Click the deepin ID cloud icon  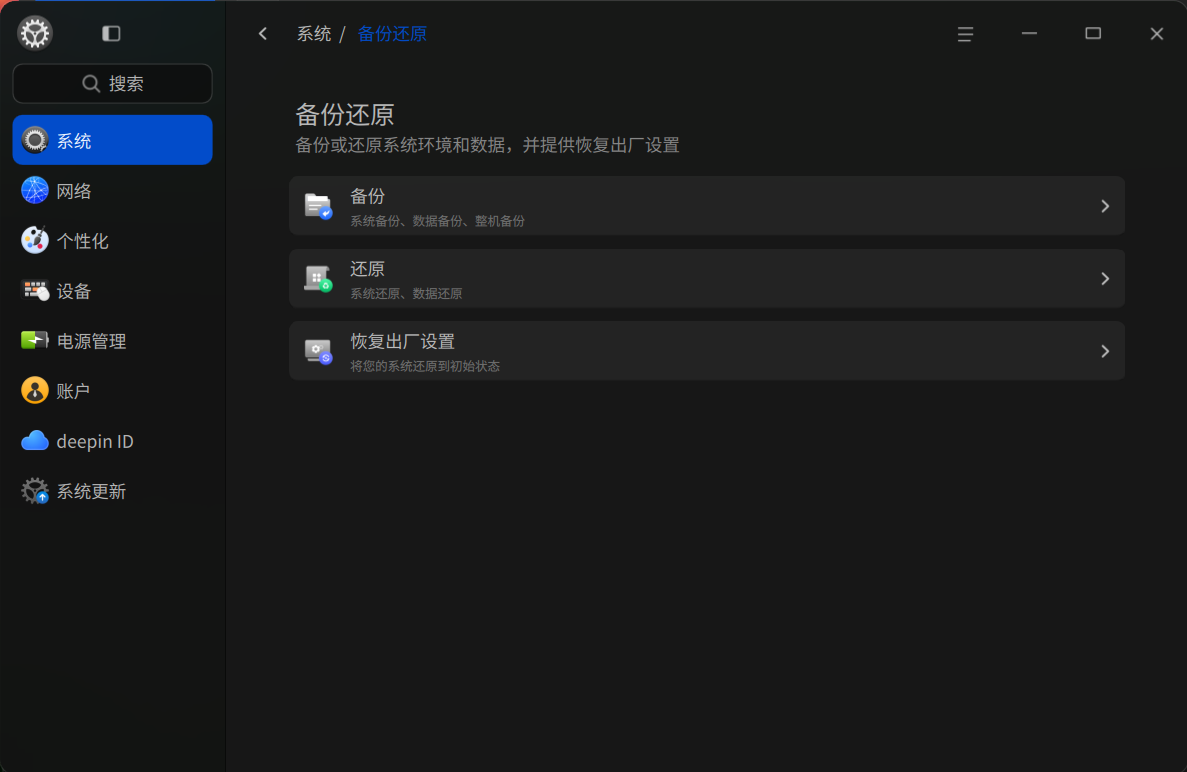35,440
